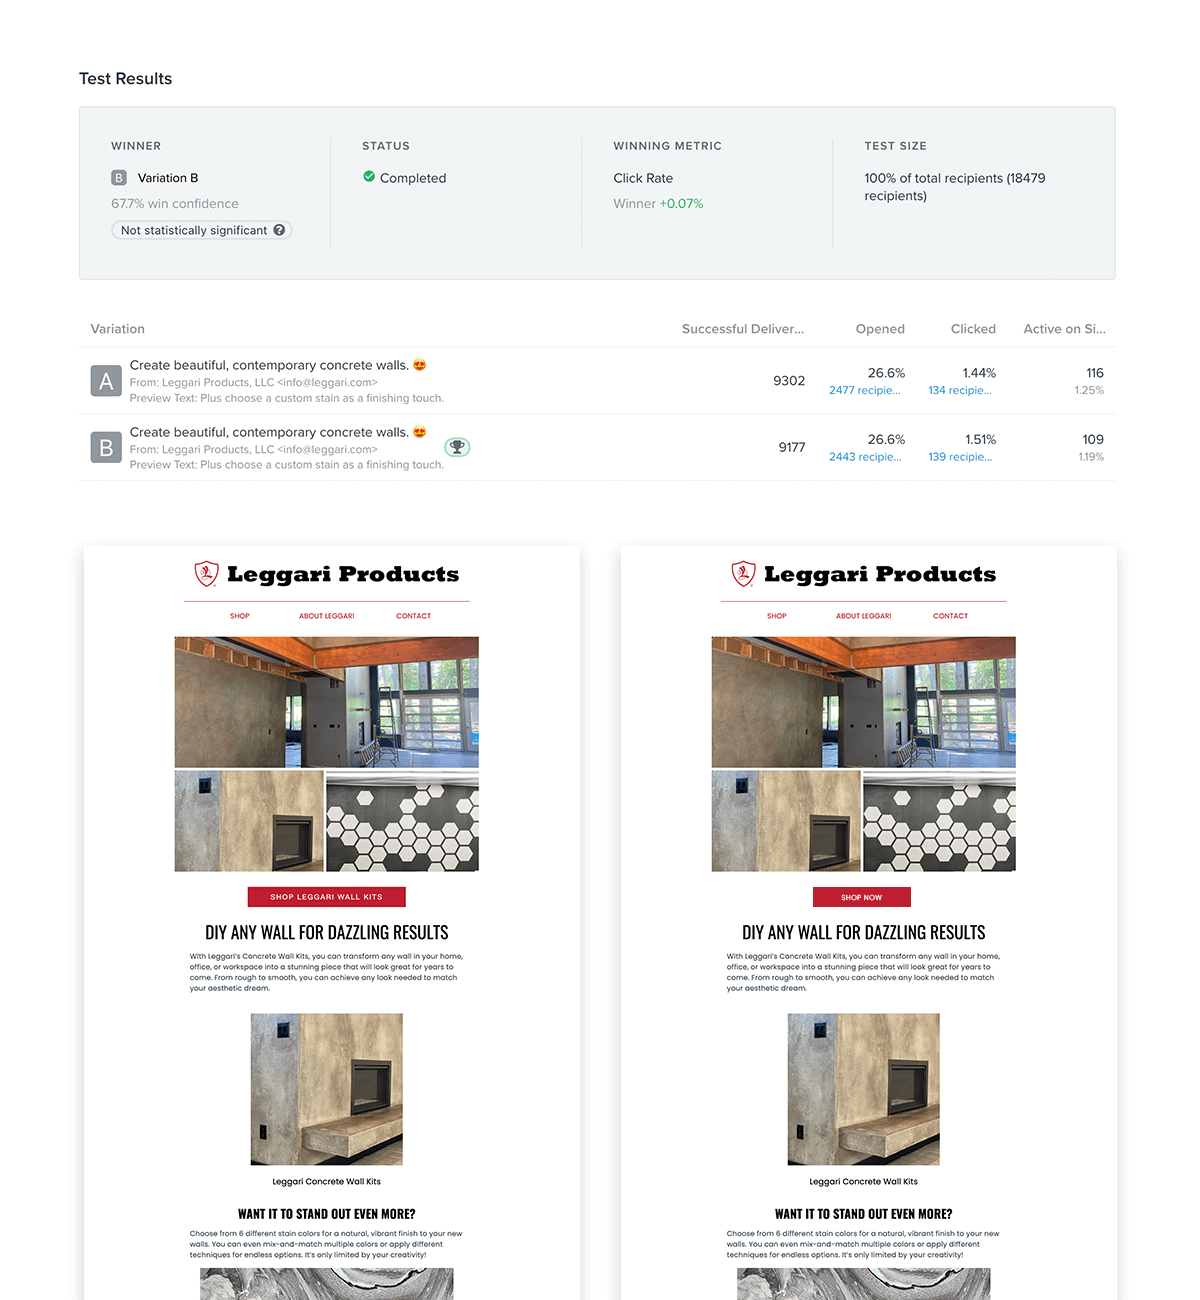Click the fireplace wall photo in right preview
This screenshot has width=1200, height=1300.
[x=786, y=821]
